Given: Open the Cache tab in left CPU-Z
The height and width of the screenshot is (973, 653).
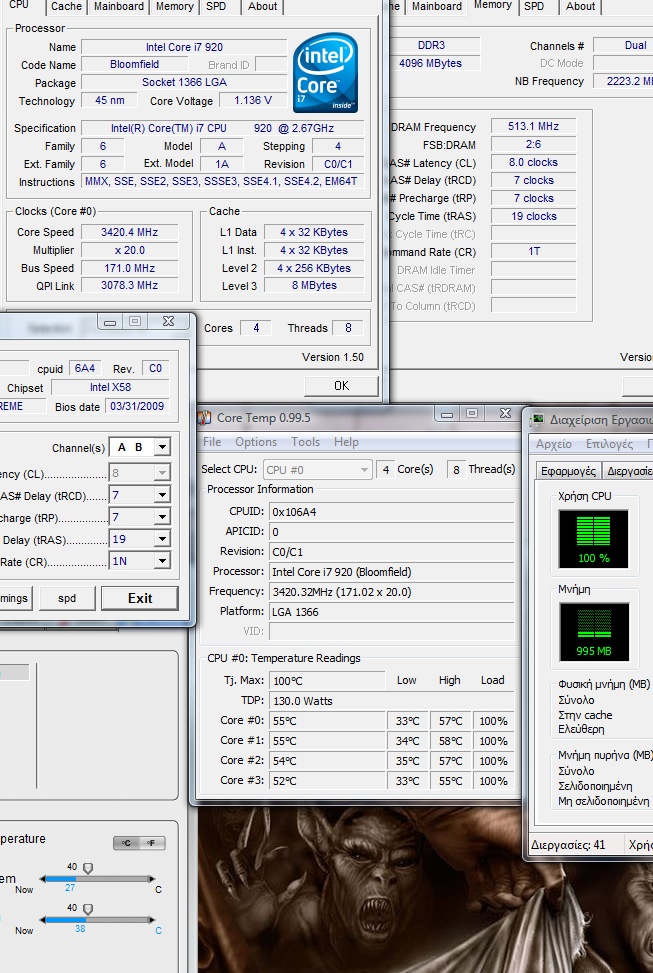Looking at the screenshot, I should click(x=66, y=6).
